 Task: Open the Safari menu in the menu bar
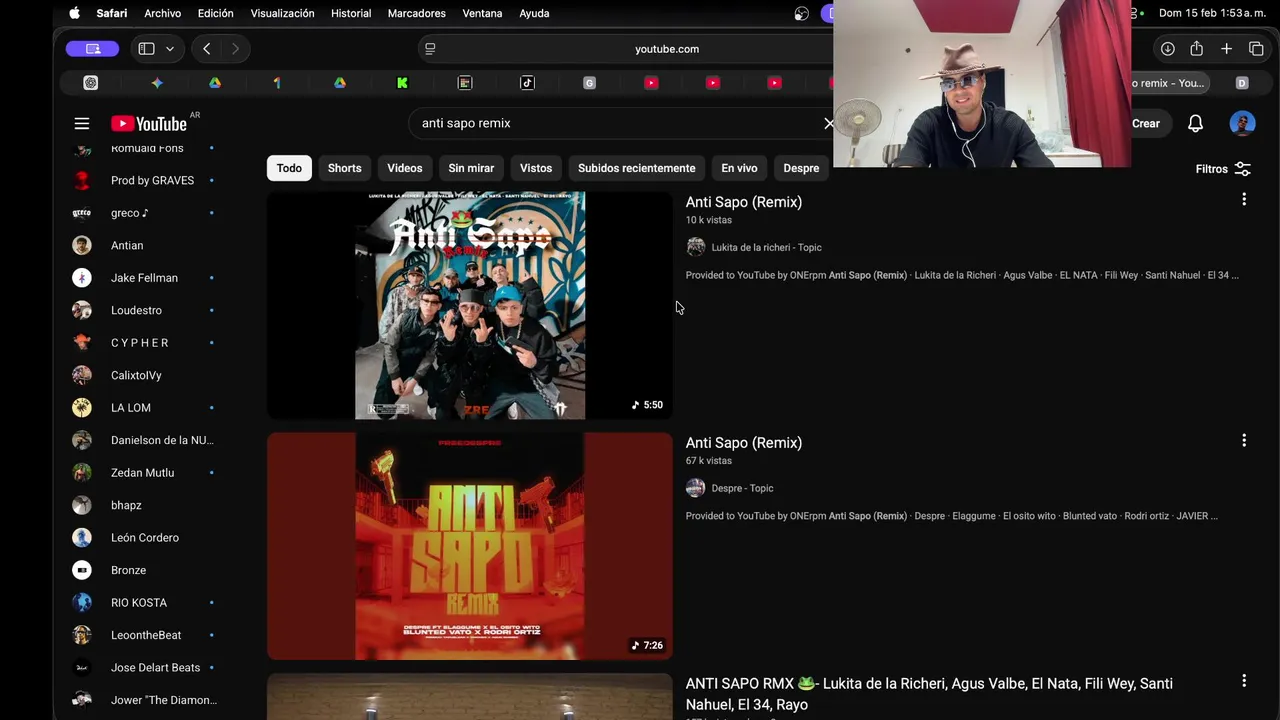point(112,13)
